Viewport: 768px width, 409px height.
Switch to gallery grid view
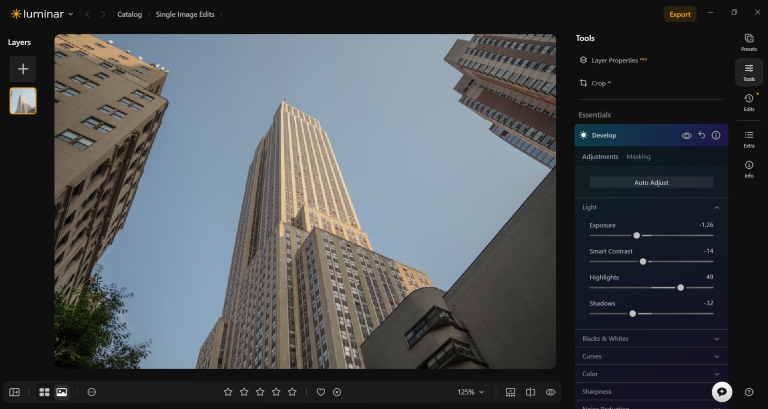pyautogui.click(x=45, y=392)
